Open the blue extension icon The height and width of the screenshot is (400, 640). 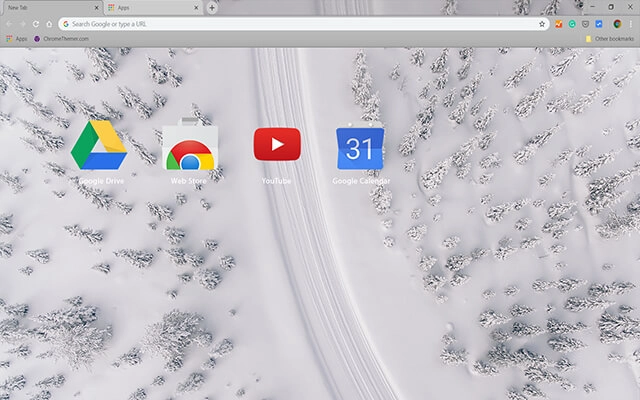tap(599, 24)
